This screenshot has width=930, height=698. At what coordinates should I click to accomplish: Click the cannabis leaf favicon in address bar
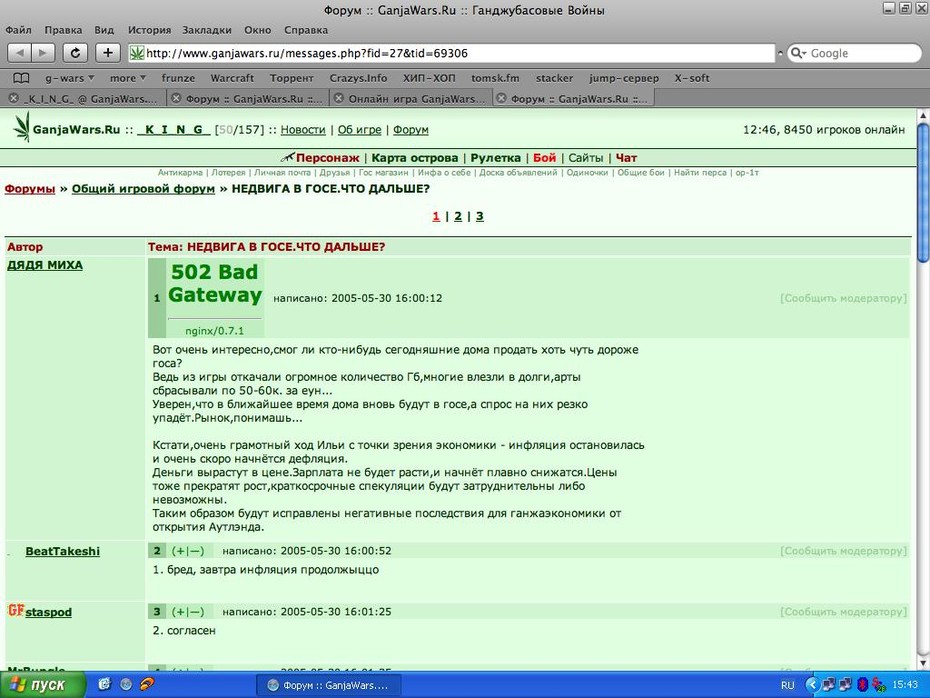pos(137,53)
